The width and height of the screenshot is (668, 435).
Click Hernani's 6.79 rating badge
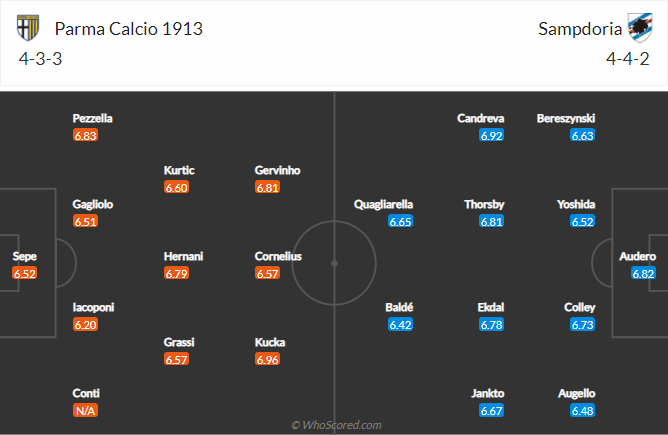pos(177,273)
